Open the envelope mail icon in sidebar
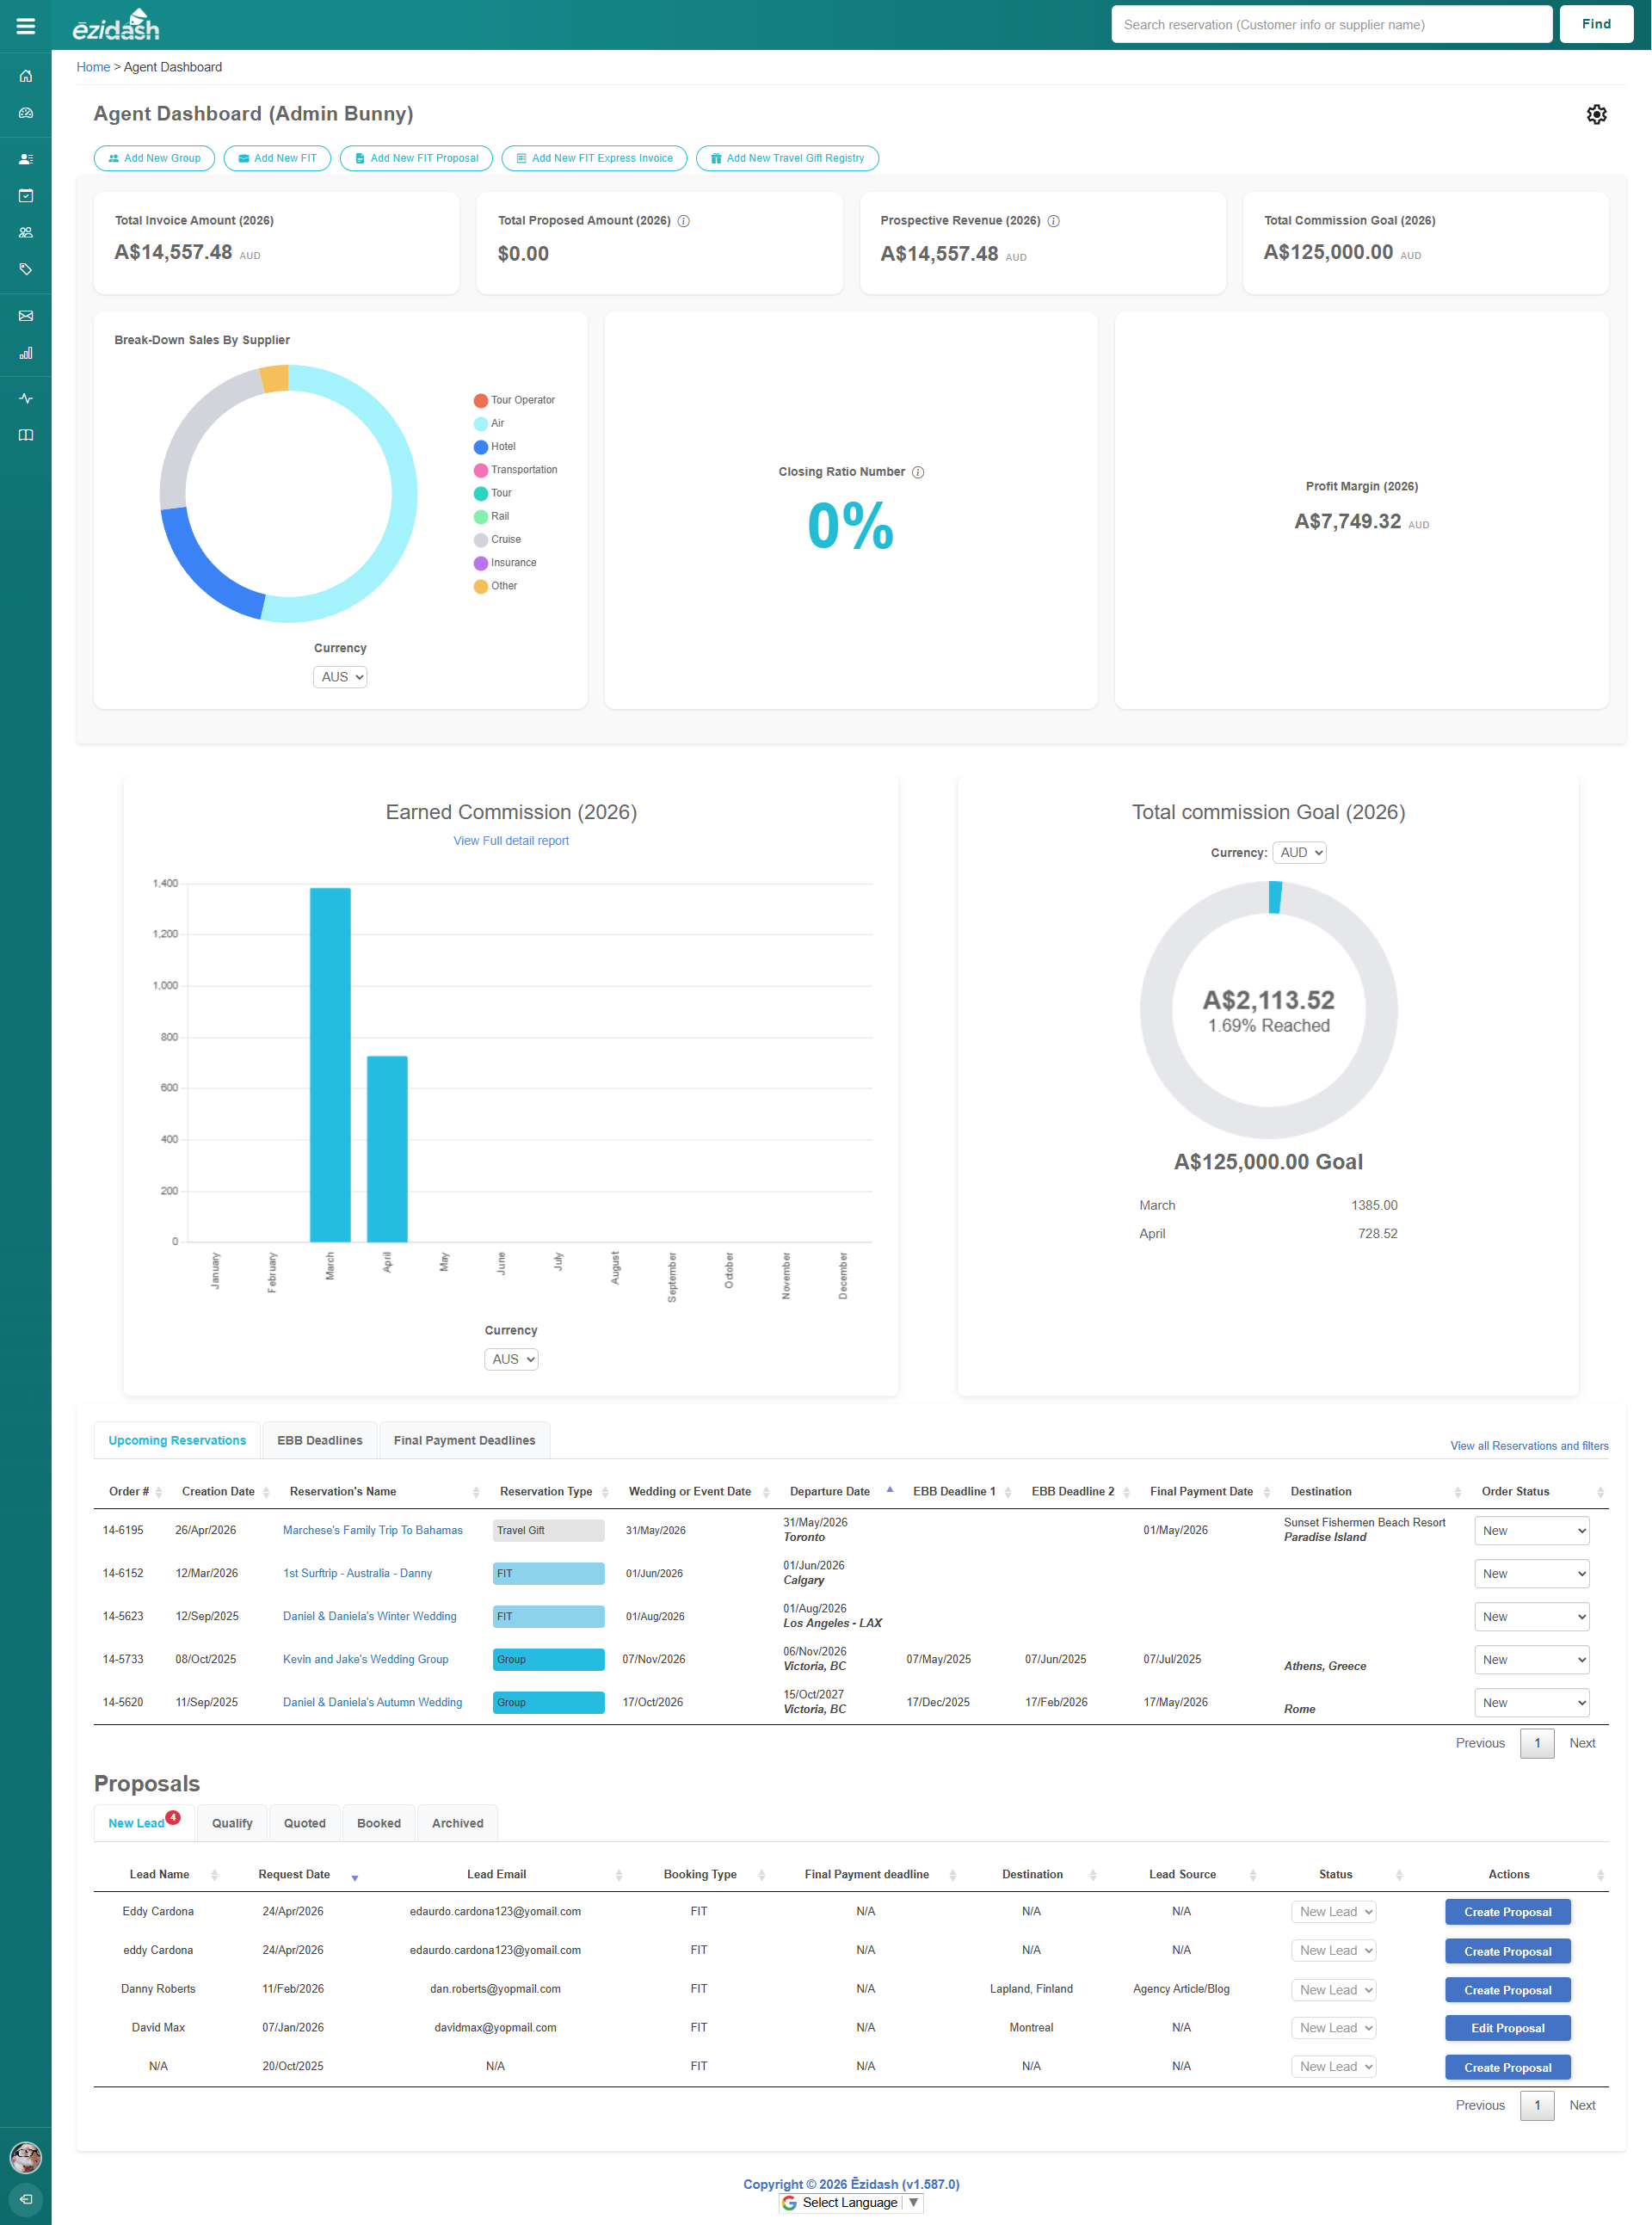This screenshot has height=2225, width=1652. (x=26, y=316)
